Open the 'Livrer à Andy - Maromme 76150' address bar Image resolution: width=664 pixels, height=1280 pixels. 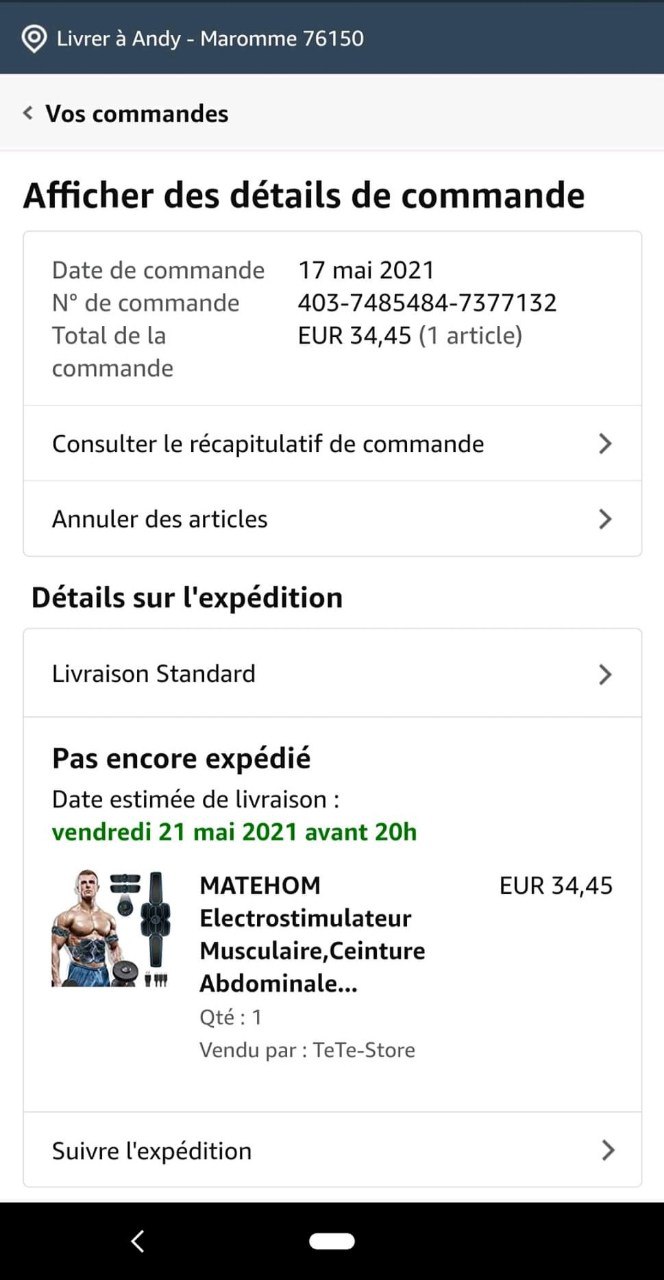(210, 39)
